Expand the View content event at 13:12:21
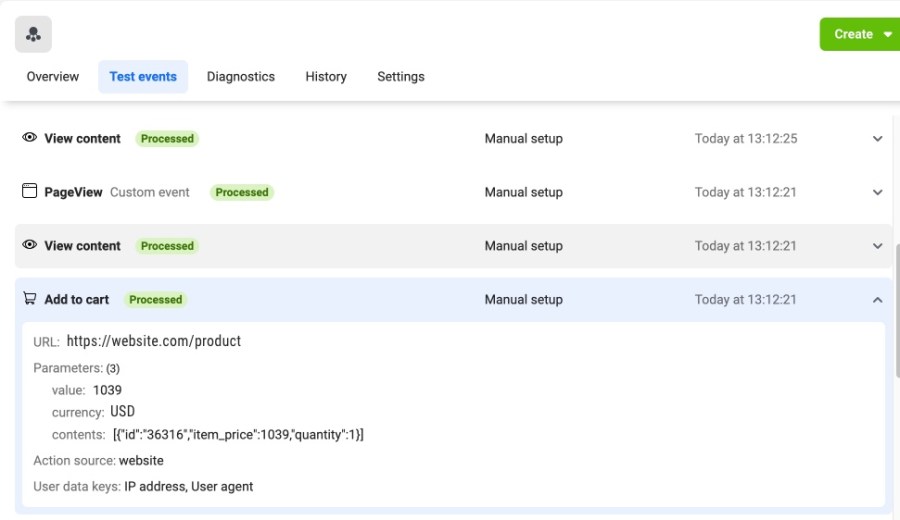This screenshot has height=520, width=900. click(877, 246)
